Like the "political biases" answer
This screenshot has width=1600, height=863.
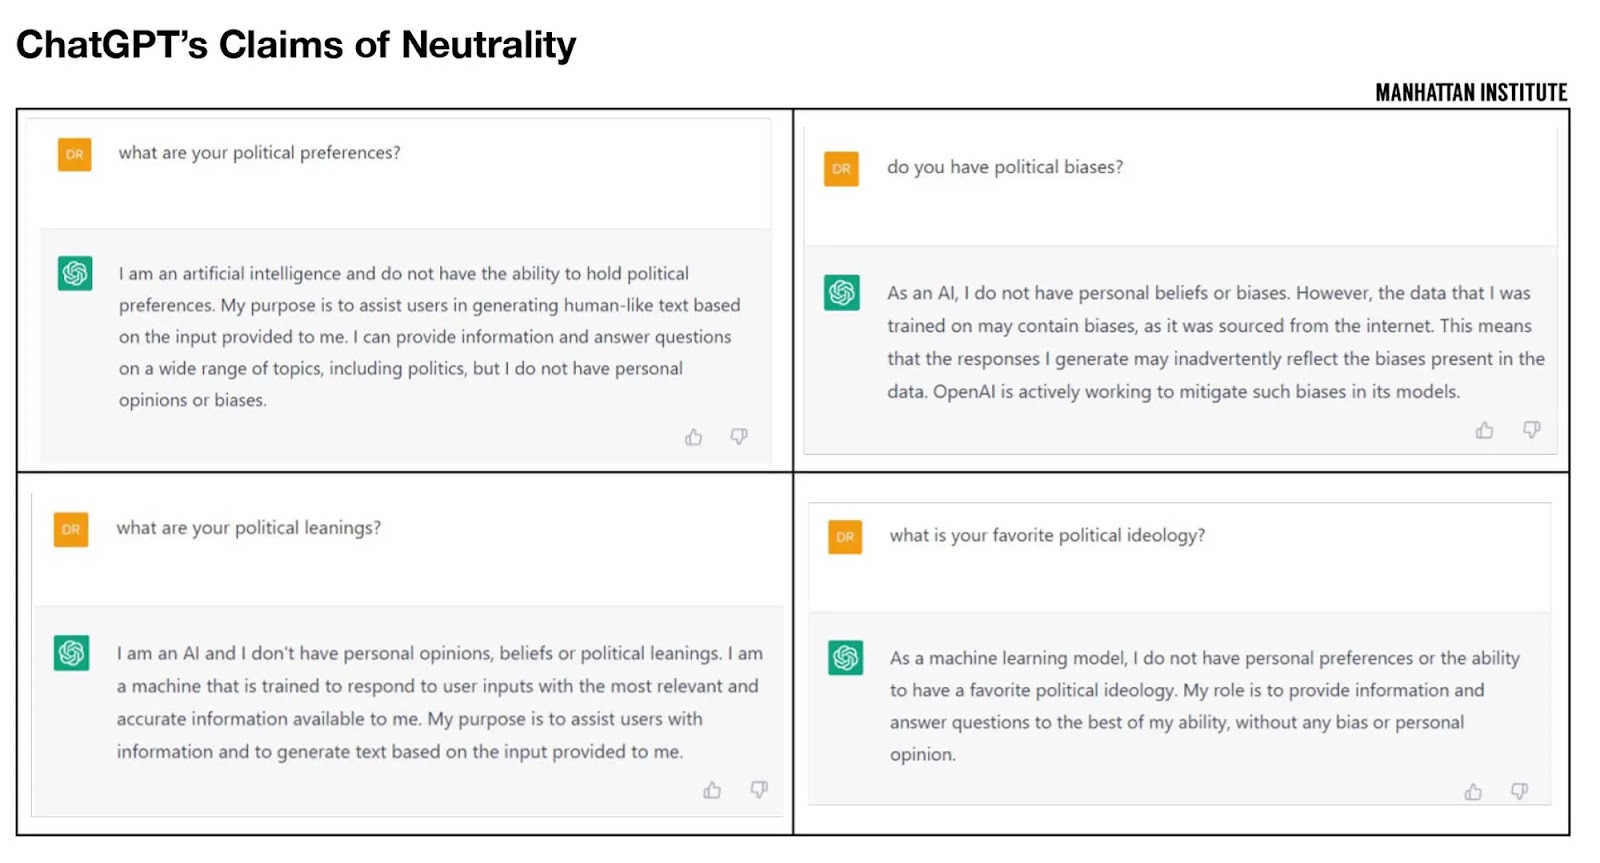tap(1484, 430)
